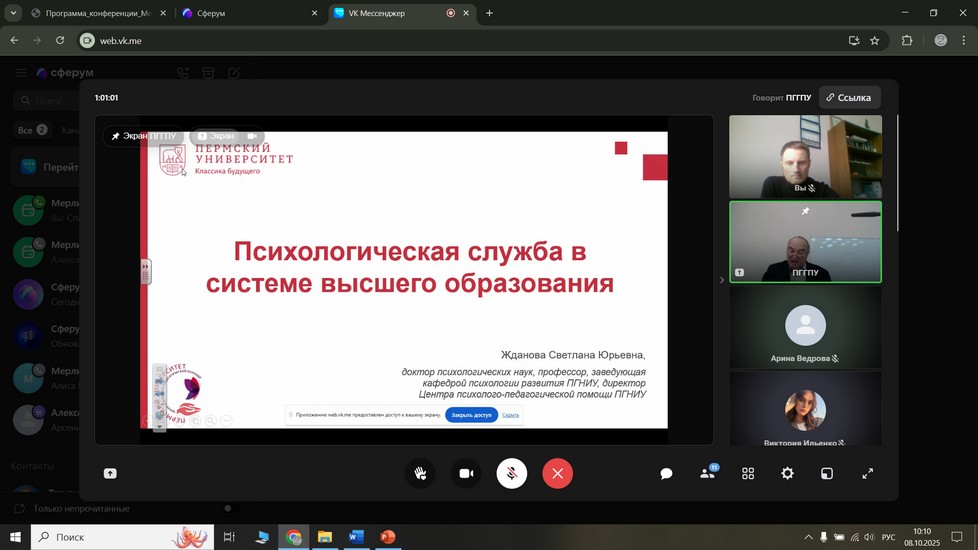Toggle the camera on or off
This screenshot has width=978, height=550.
(x=466, y=473)
